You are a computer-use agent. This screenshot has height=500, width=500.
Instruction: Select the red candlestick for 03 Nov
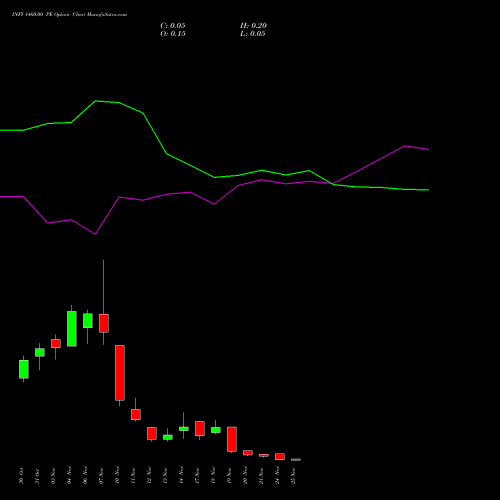(x=56, y=344)
